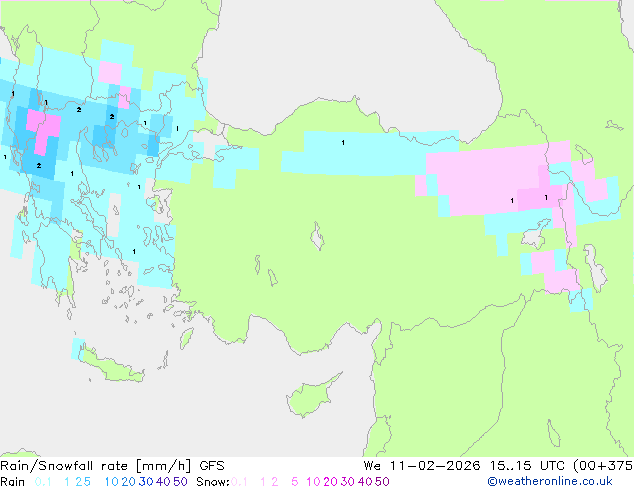Select the 'Rain/Snowfall rate [mm/h]' title text
Viewport: 634px width, 490px height.
(x=95, y=466)
